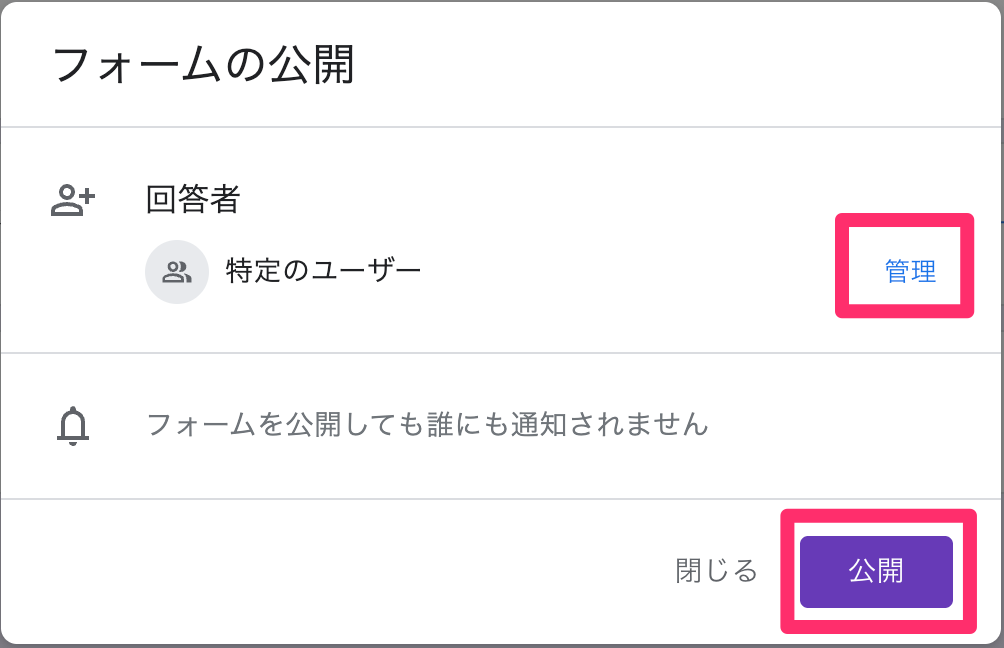Click the no-notification message row
This screenshot has width=1004, height=648.
501,425
